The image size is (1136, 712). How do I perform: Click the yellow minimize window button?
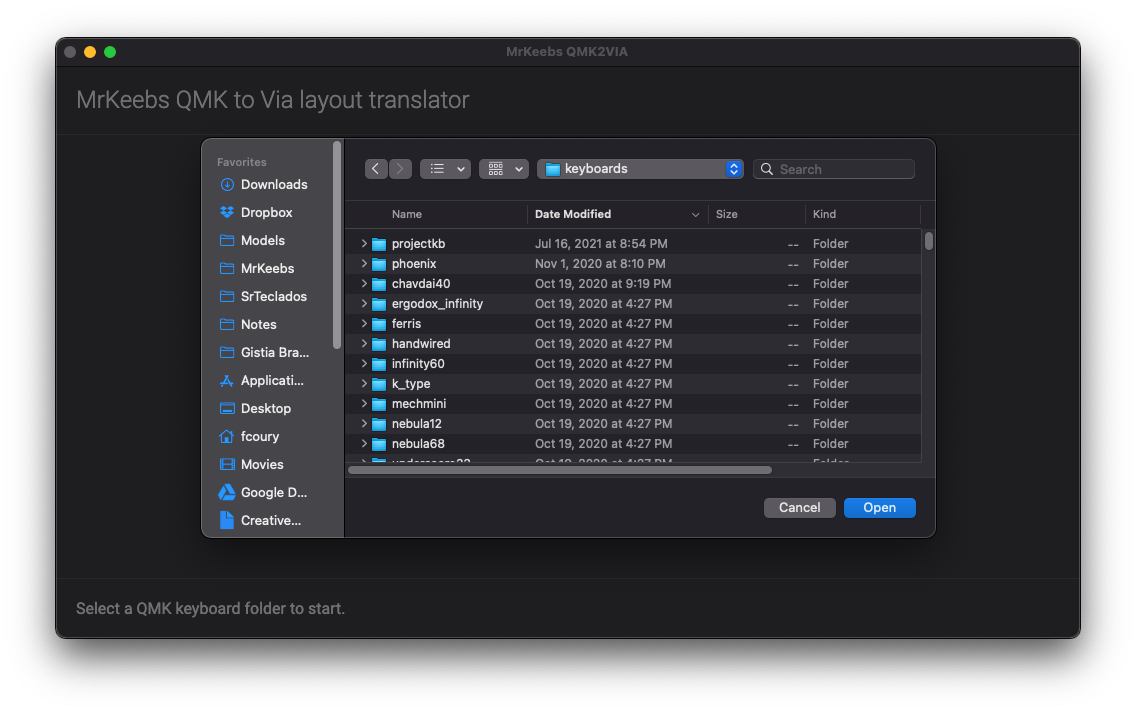tap(90, 52)
